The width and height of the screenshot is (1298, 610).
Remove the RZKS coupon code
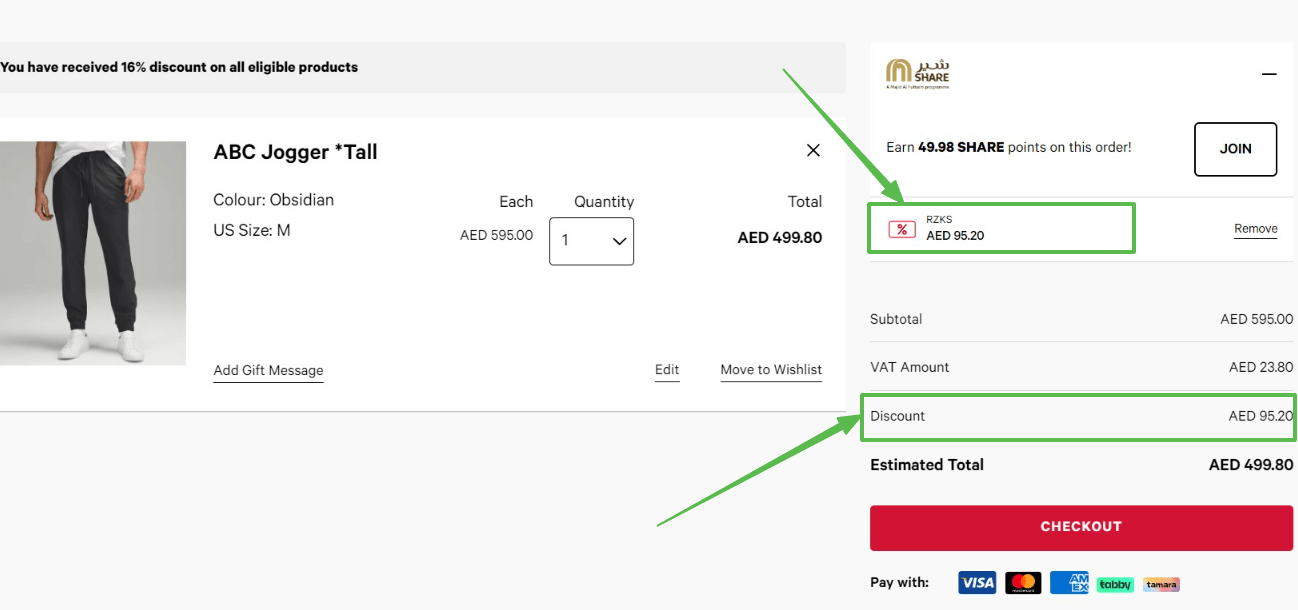pyautogui.click(x=1255, y=228)
